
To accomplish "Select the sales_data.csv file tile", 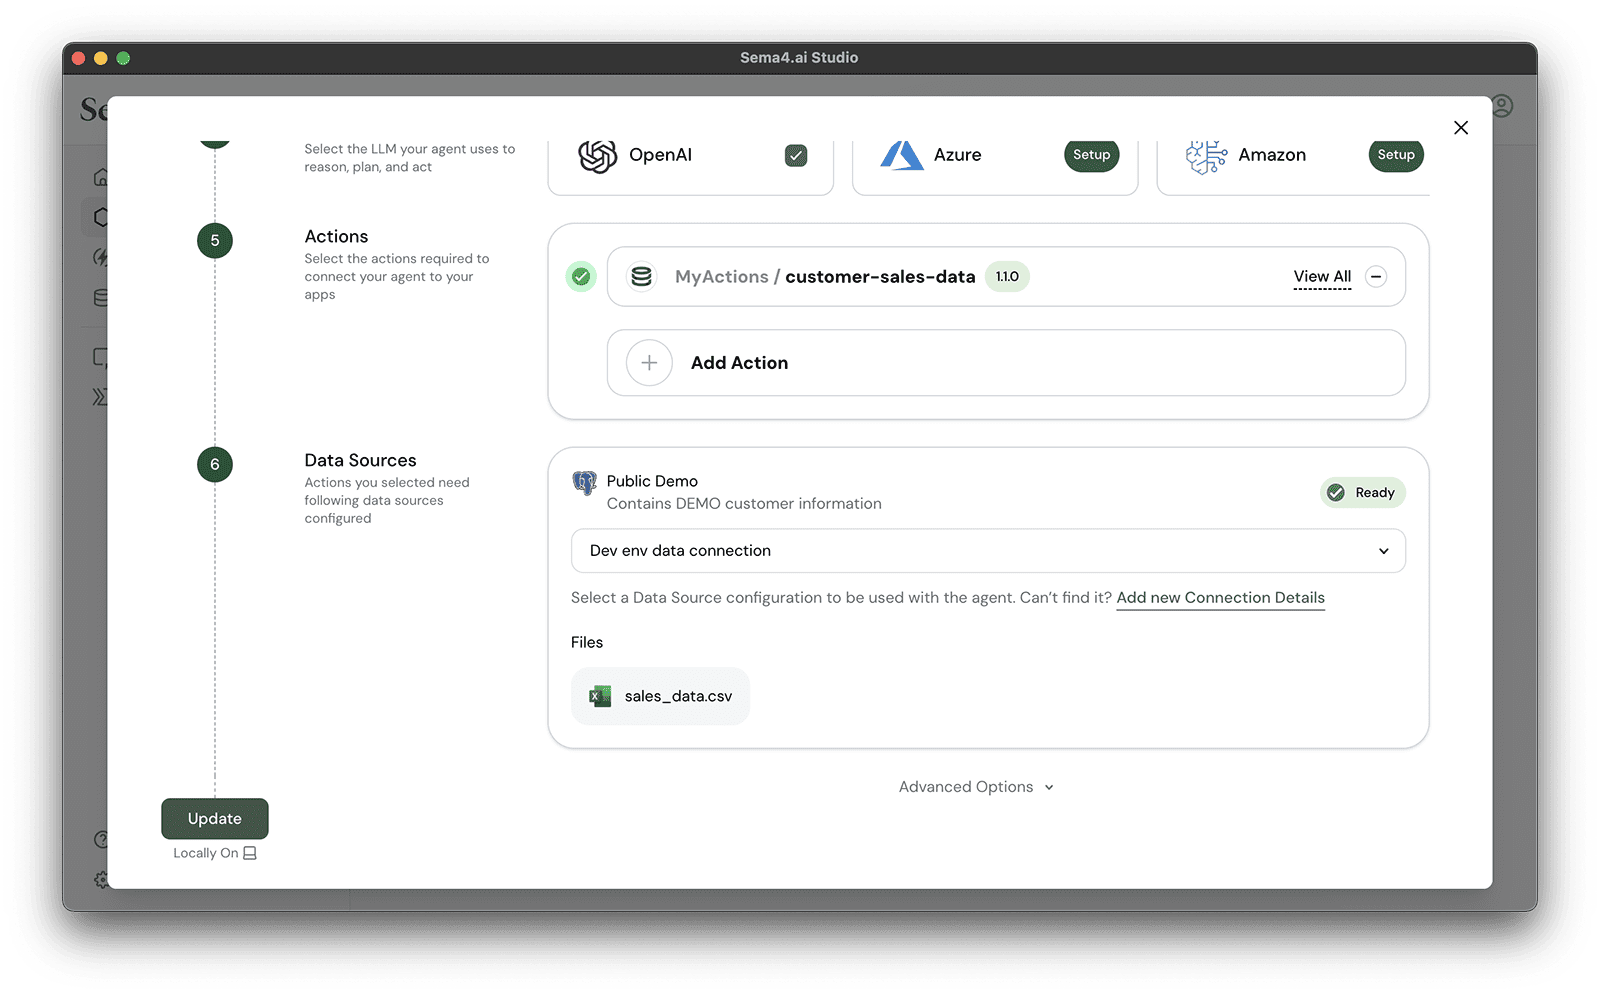I will pos(660,695).
